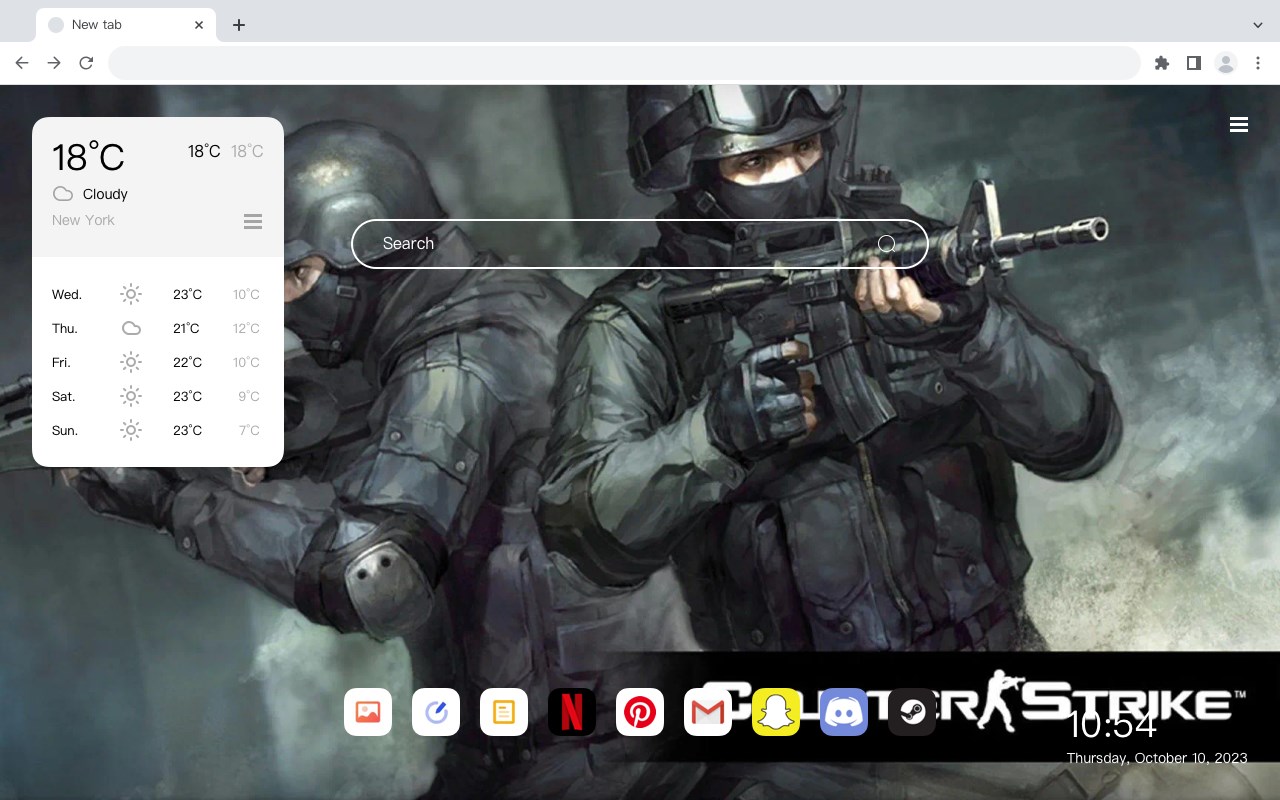
Task: Go forward using the browser forward arrow
Action: click(x=54, y=63)
